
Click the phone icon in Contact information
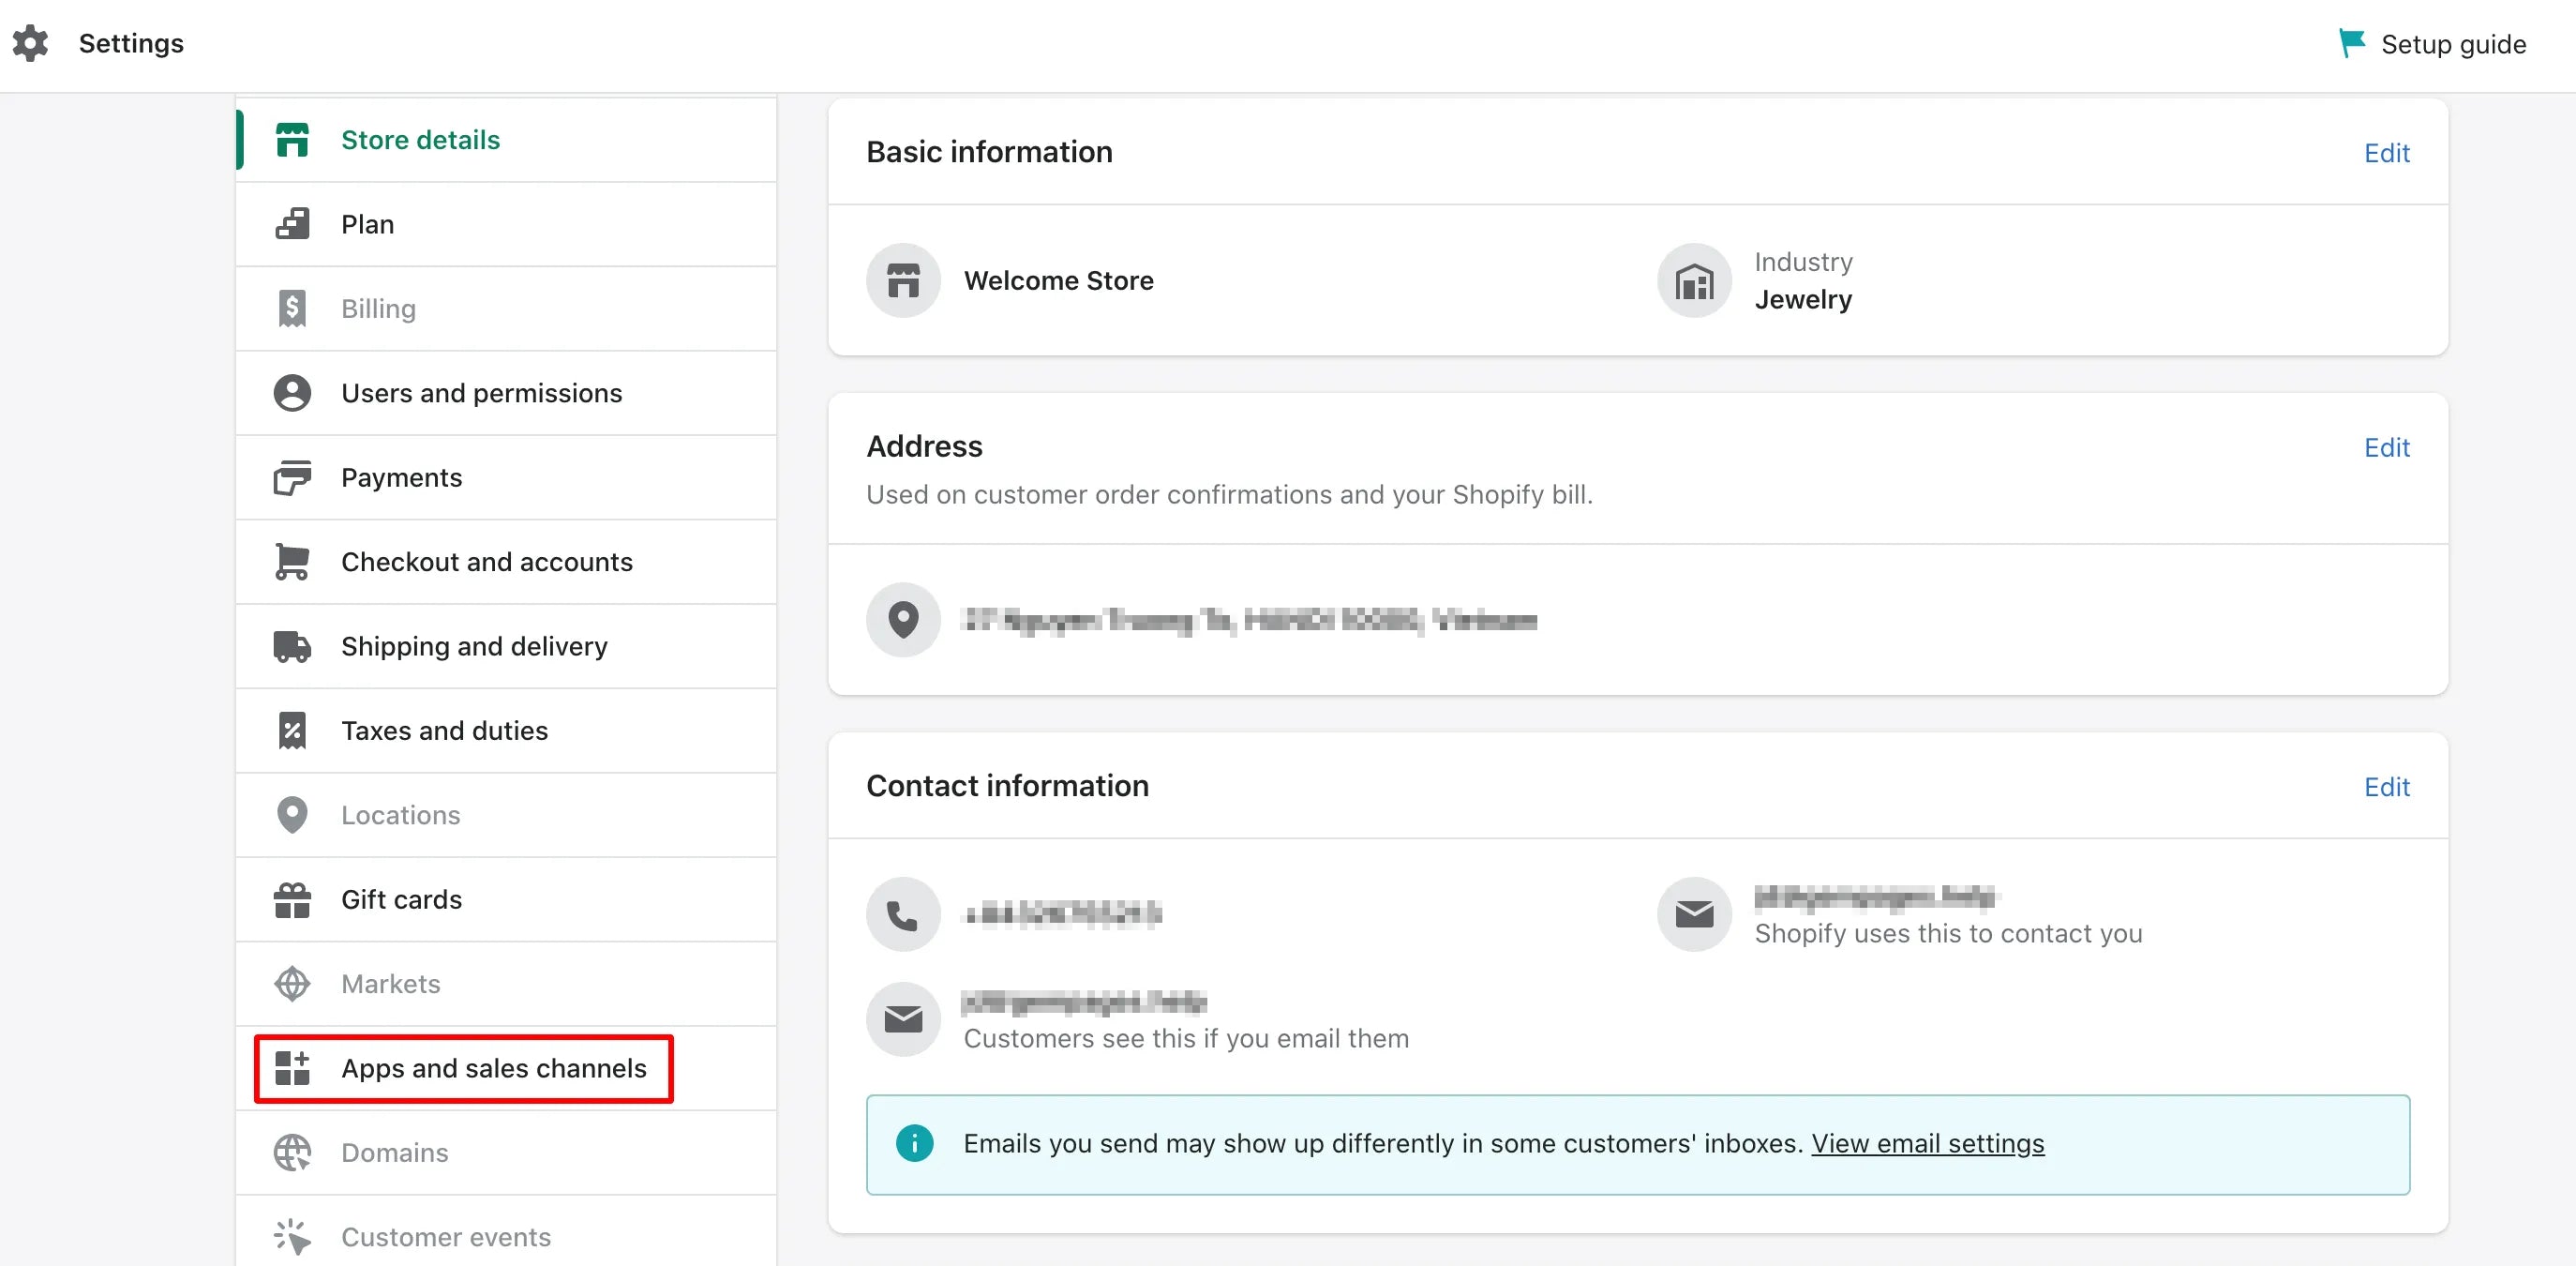pos(903,914)
